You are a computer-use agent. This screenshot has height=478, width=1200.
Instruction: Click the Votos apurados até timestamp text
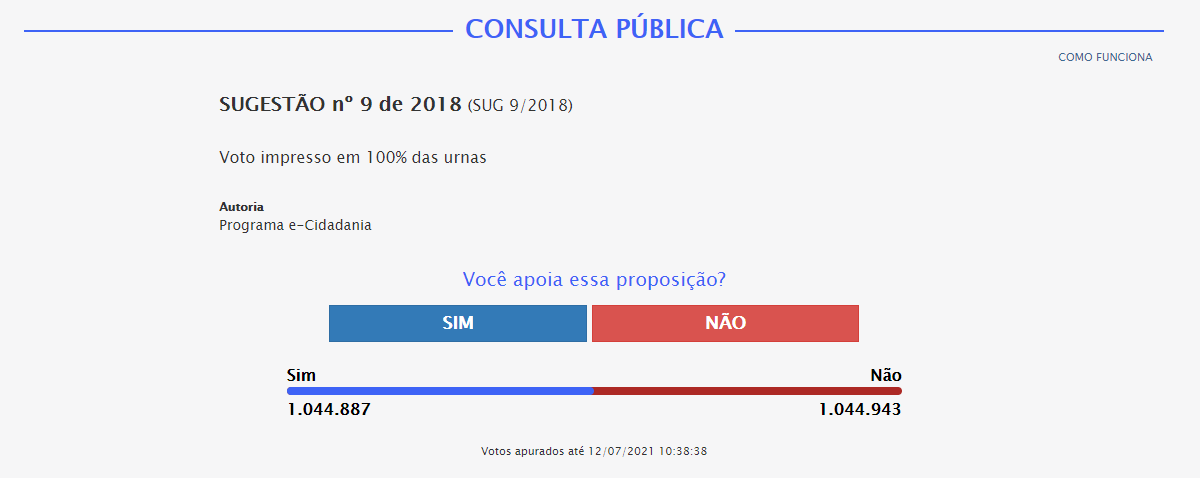594,451
